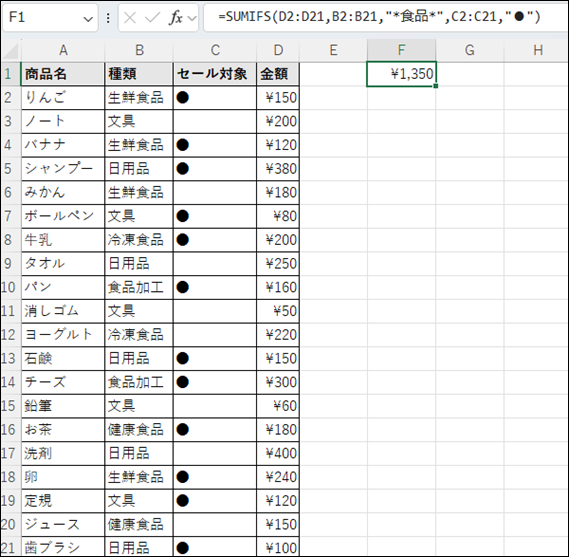Screen dimensions: 569x557
Task: Click the cell 洗剤
Action: (x=63, y=453)
